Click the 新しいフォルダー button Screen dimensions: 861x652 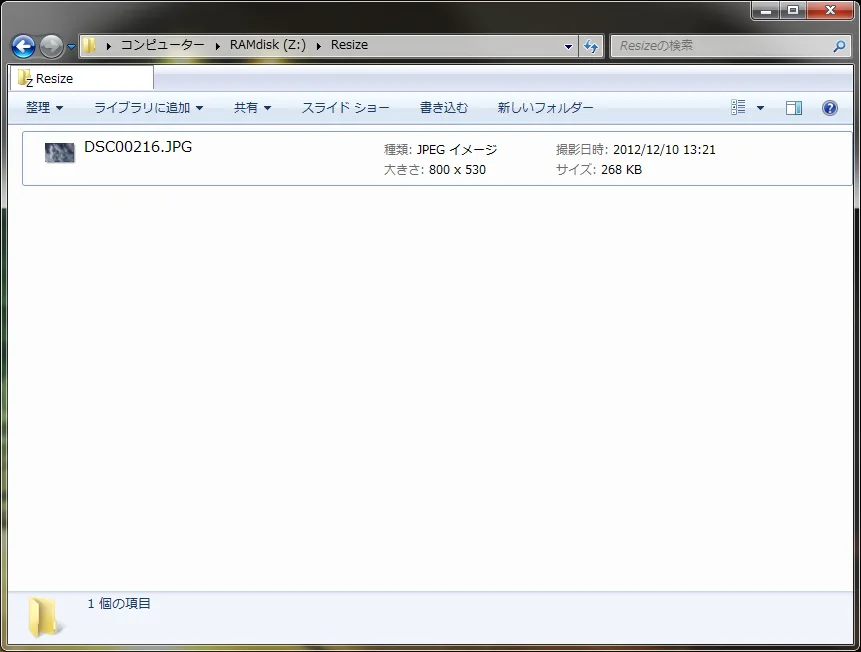point(545,108)
